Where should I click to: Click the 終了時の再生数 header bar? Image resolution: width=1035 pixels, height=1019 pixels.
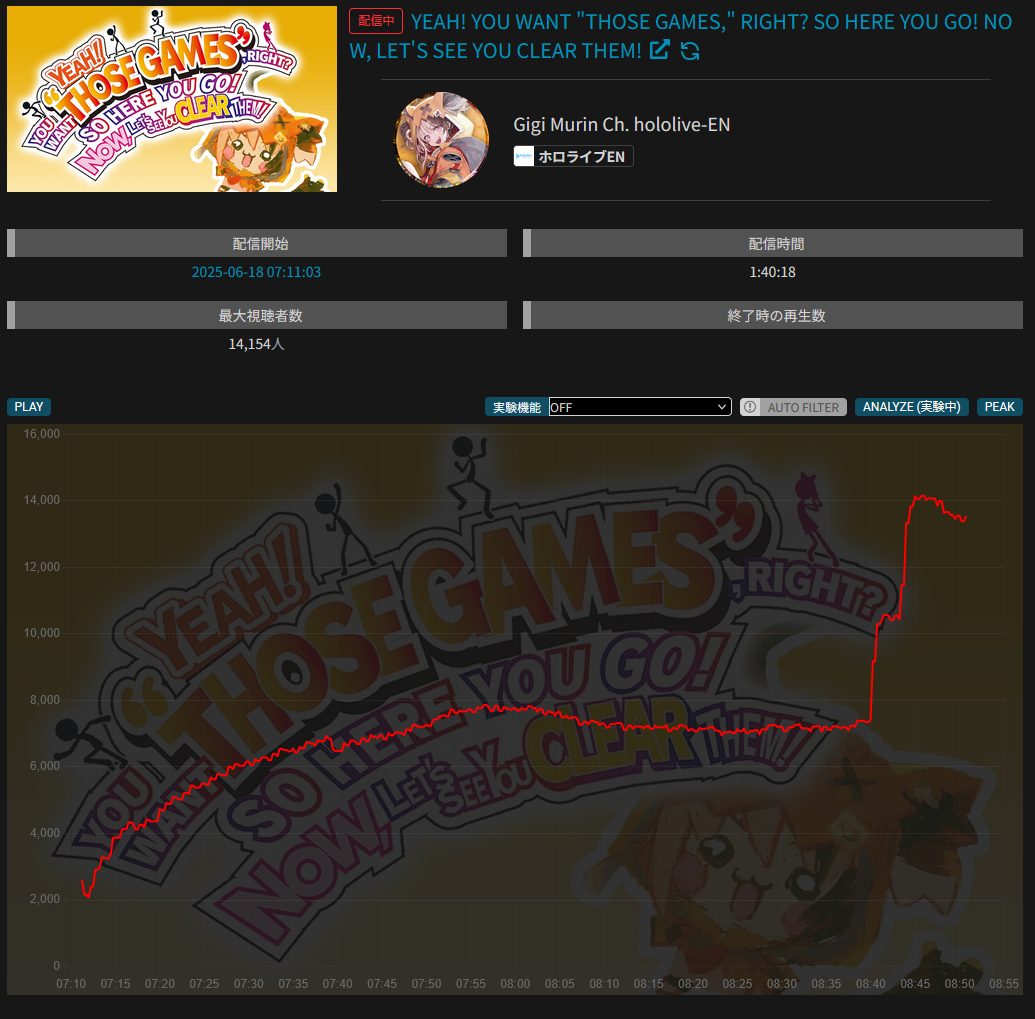773,315
